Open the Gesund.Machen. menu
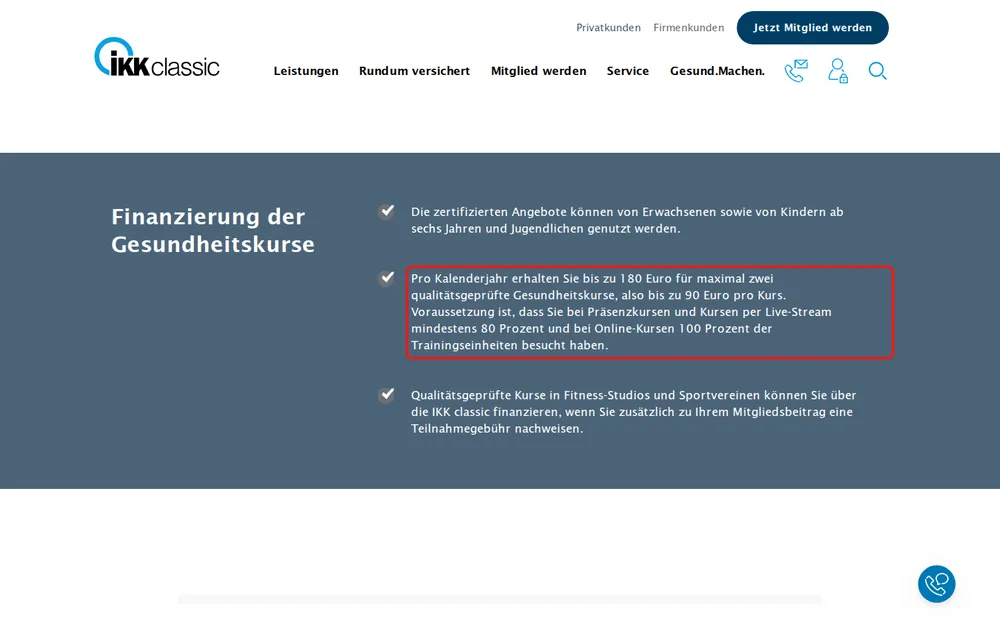This screenshot has width=1000, height=625. click(717, 71)
